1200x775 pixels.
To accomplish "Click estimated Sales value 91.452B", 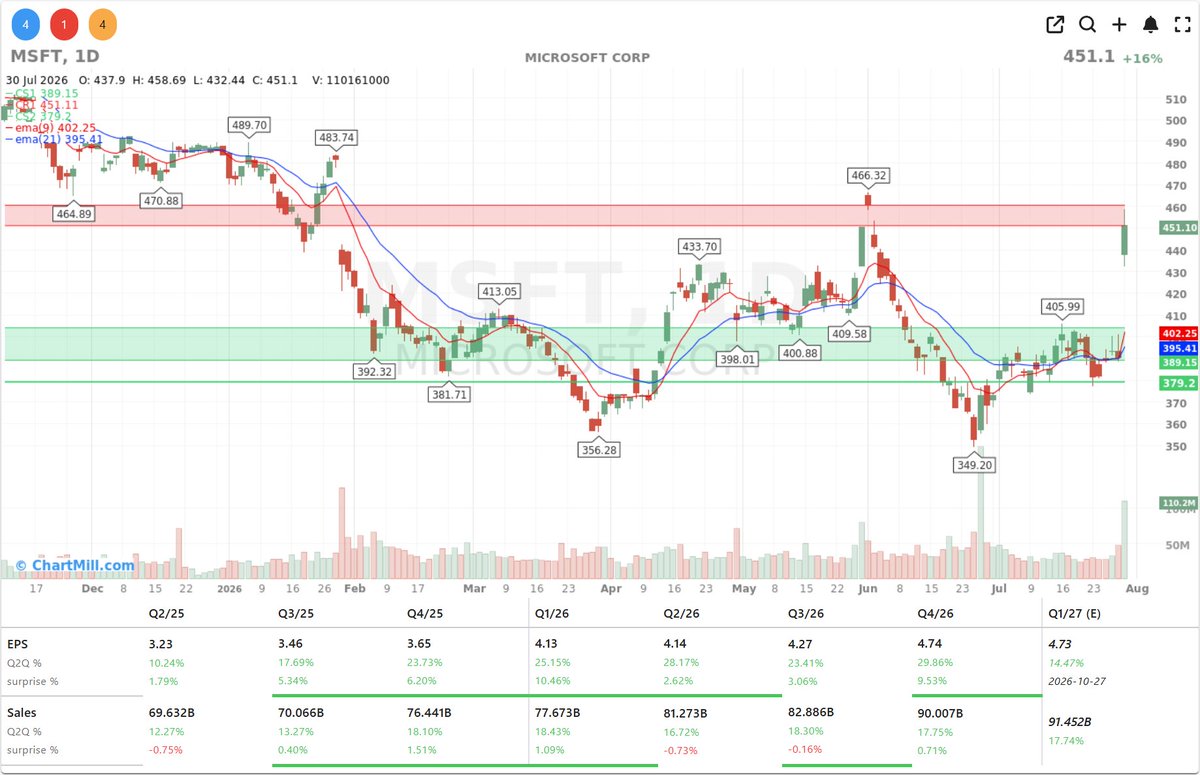I will (1070, 721).
